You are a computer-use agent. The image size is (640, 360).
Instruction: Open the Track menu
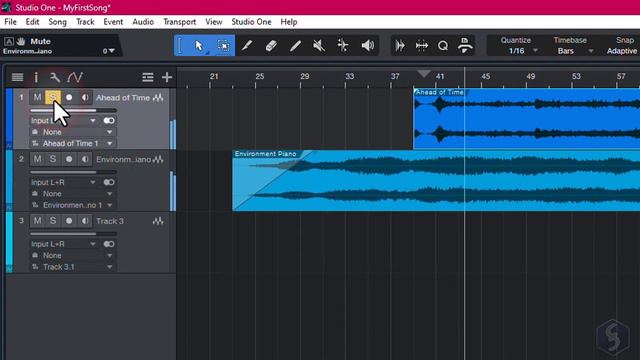coord(85,22)
